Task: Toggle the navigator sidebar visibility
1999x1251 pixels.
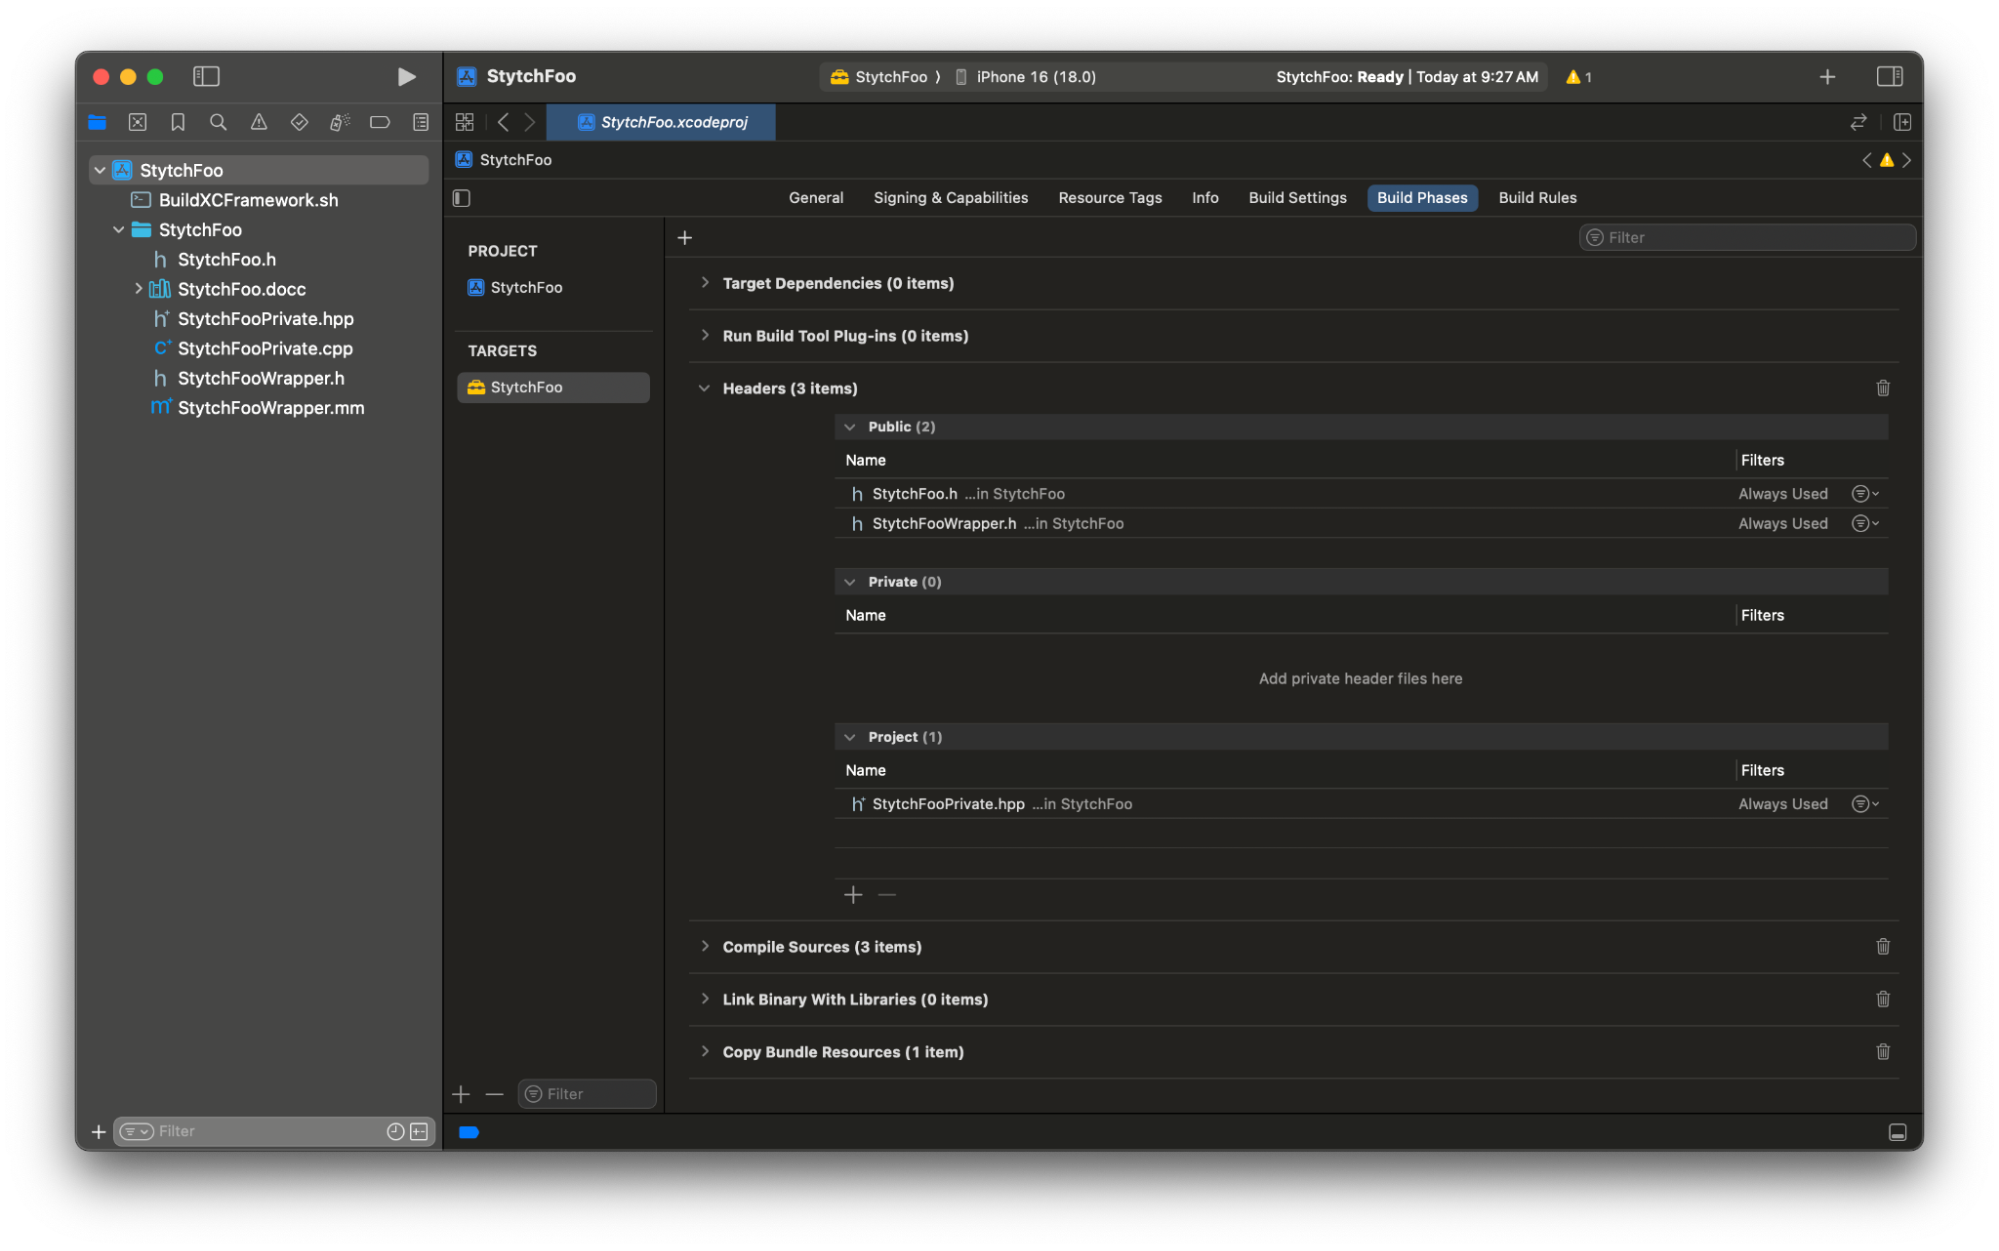Action: (x=206, y=77)
